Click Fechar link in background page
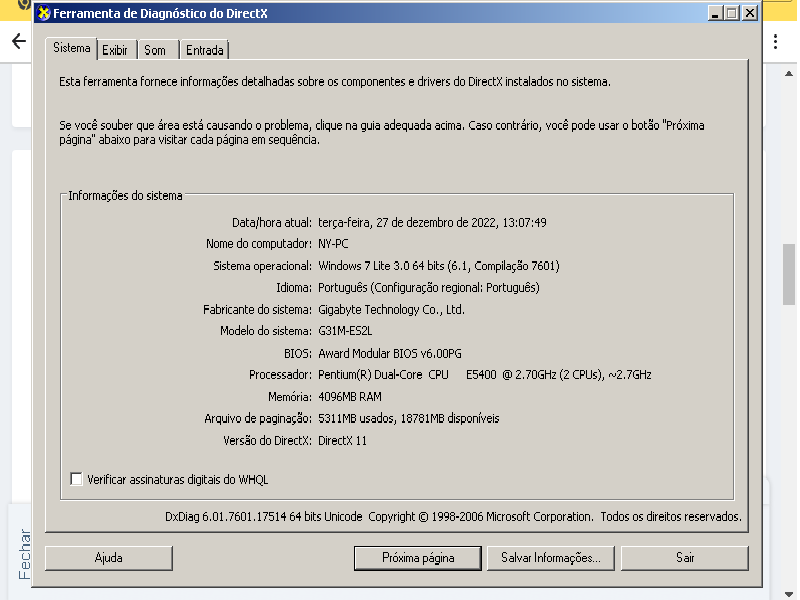 pyautogui.click(x=24, y=554)
